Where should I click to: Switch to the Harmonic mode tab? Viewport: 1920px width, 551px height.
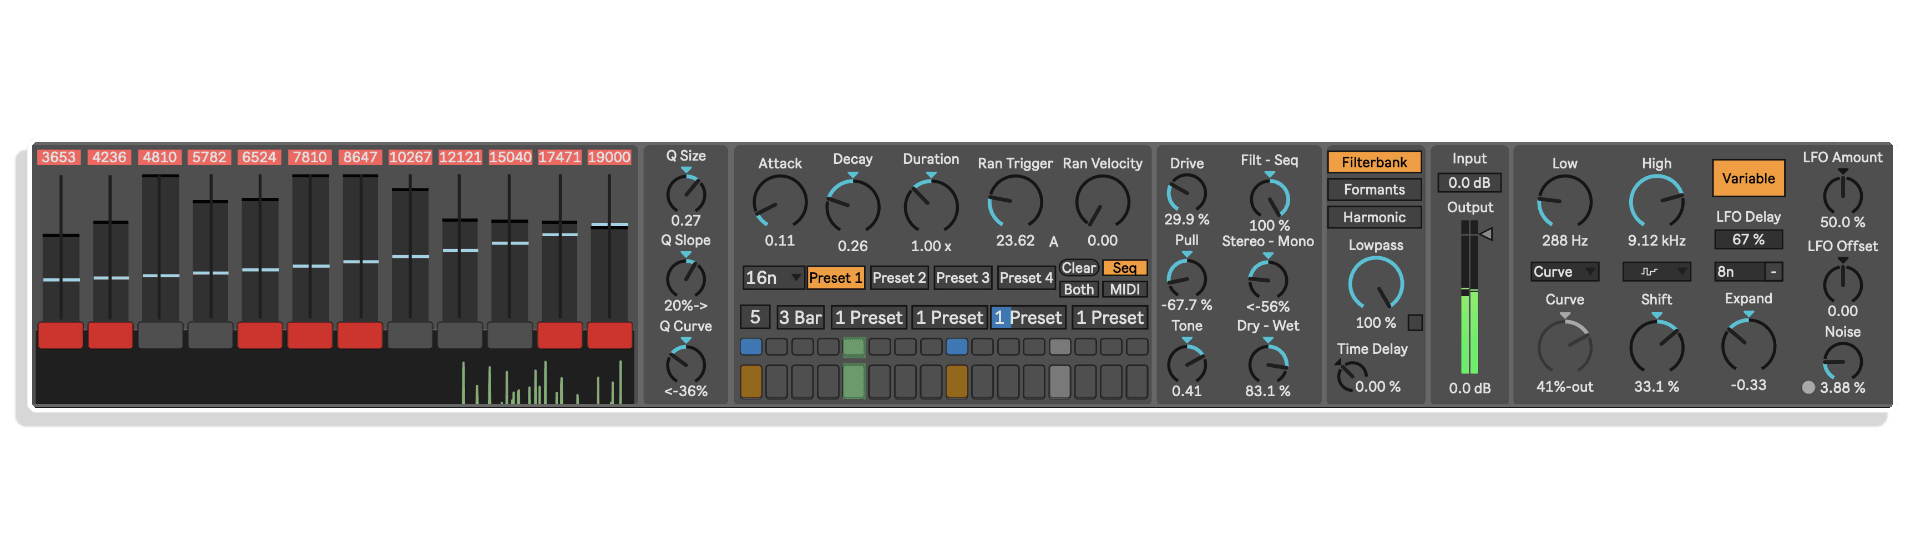pyautogui.click(x=1374, y=217)
